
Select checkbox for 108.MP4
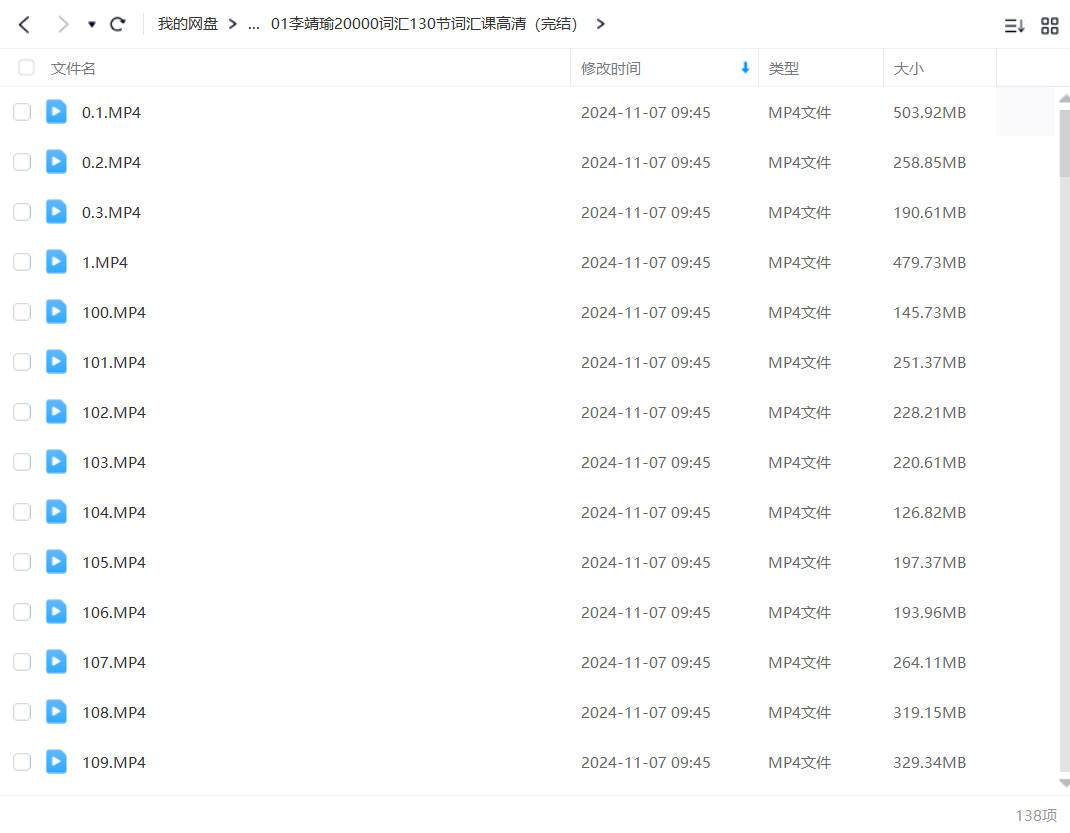pyautogui.click(x=22, y=712)
